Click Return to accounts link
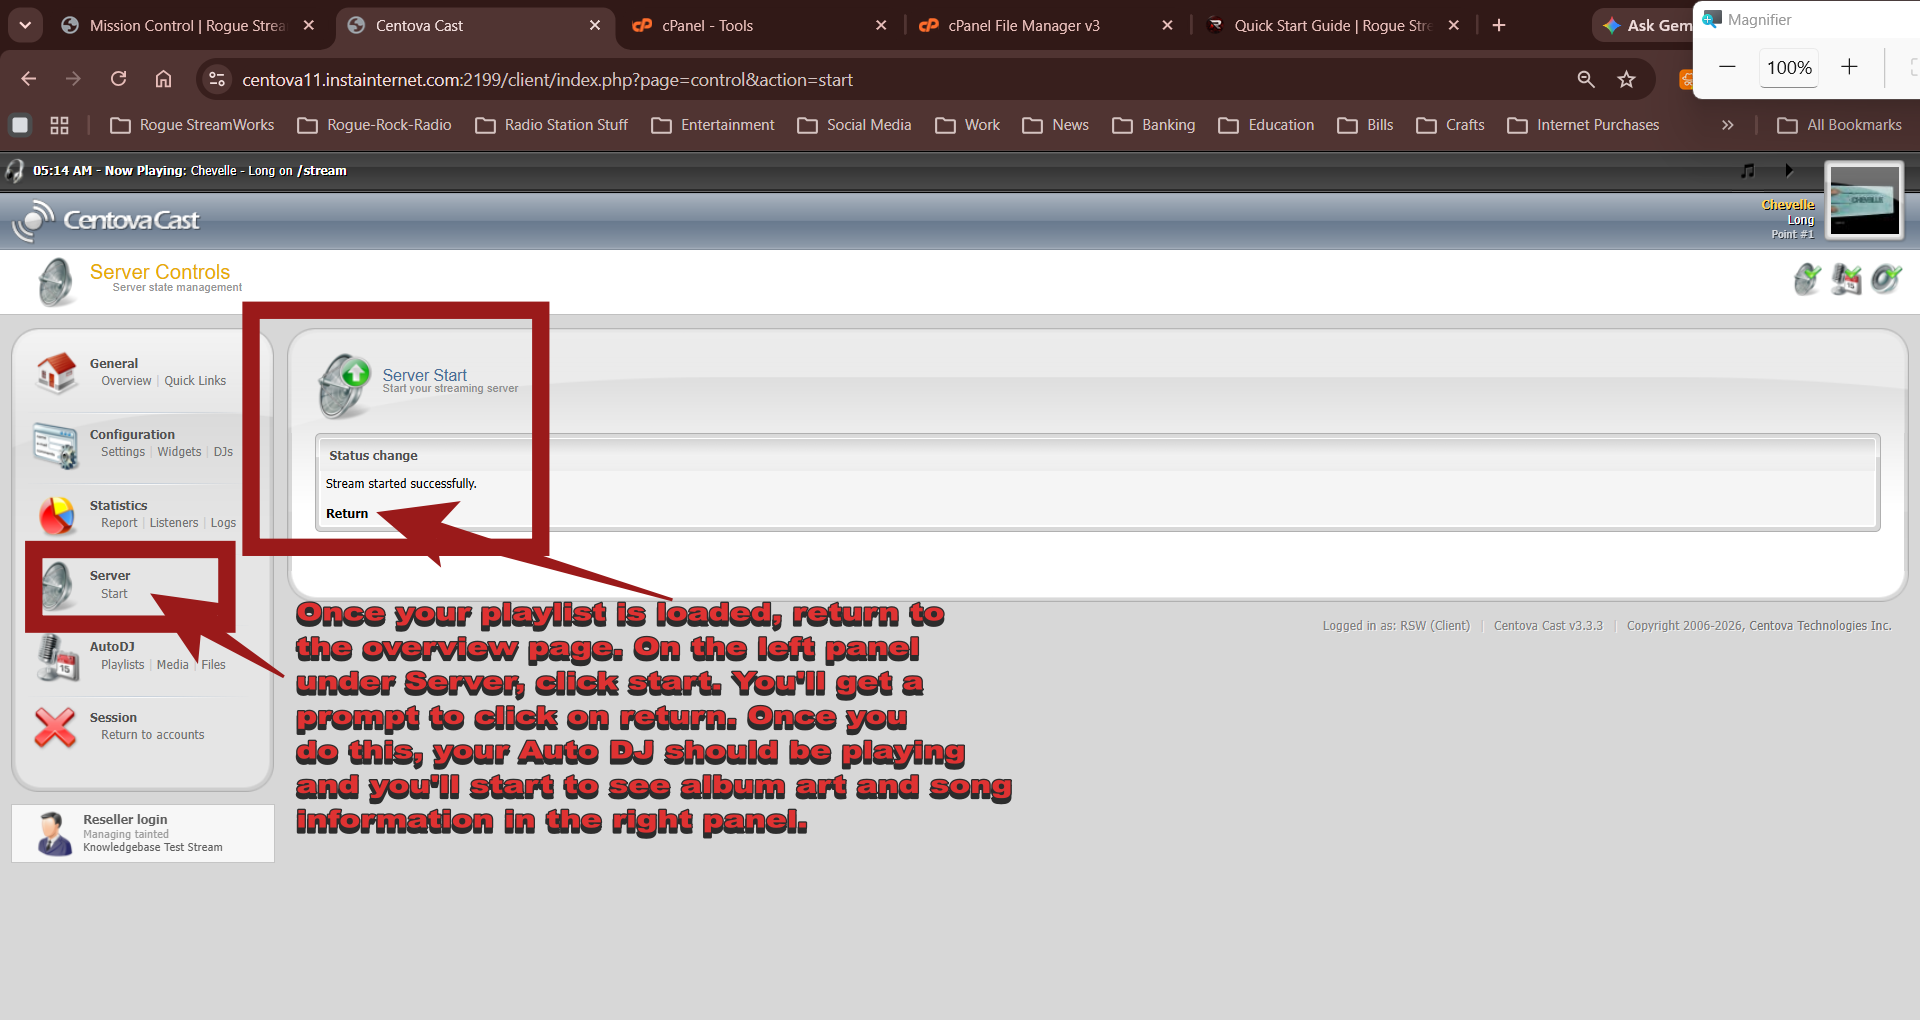 [x=152, y=735]
